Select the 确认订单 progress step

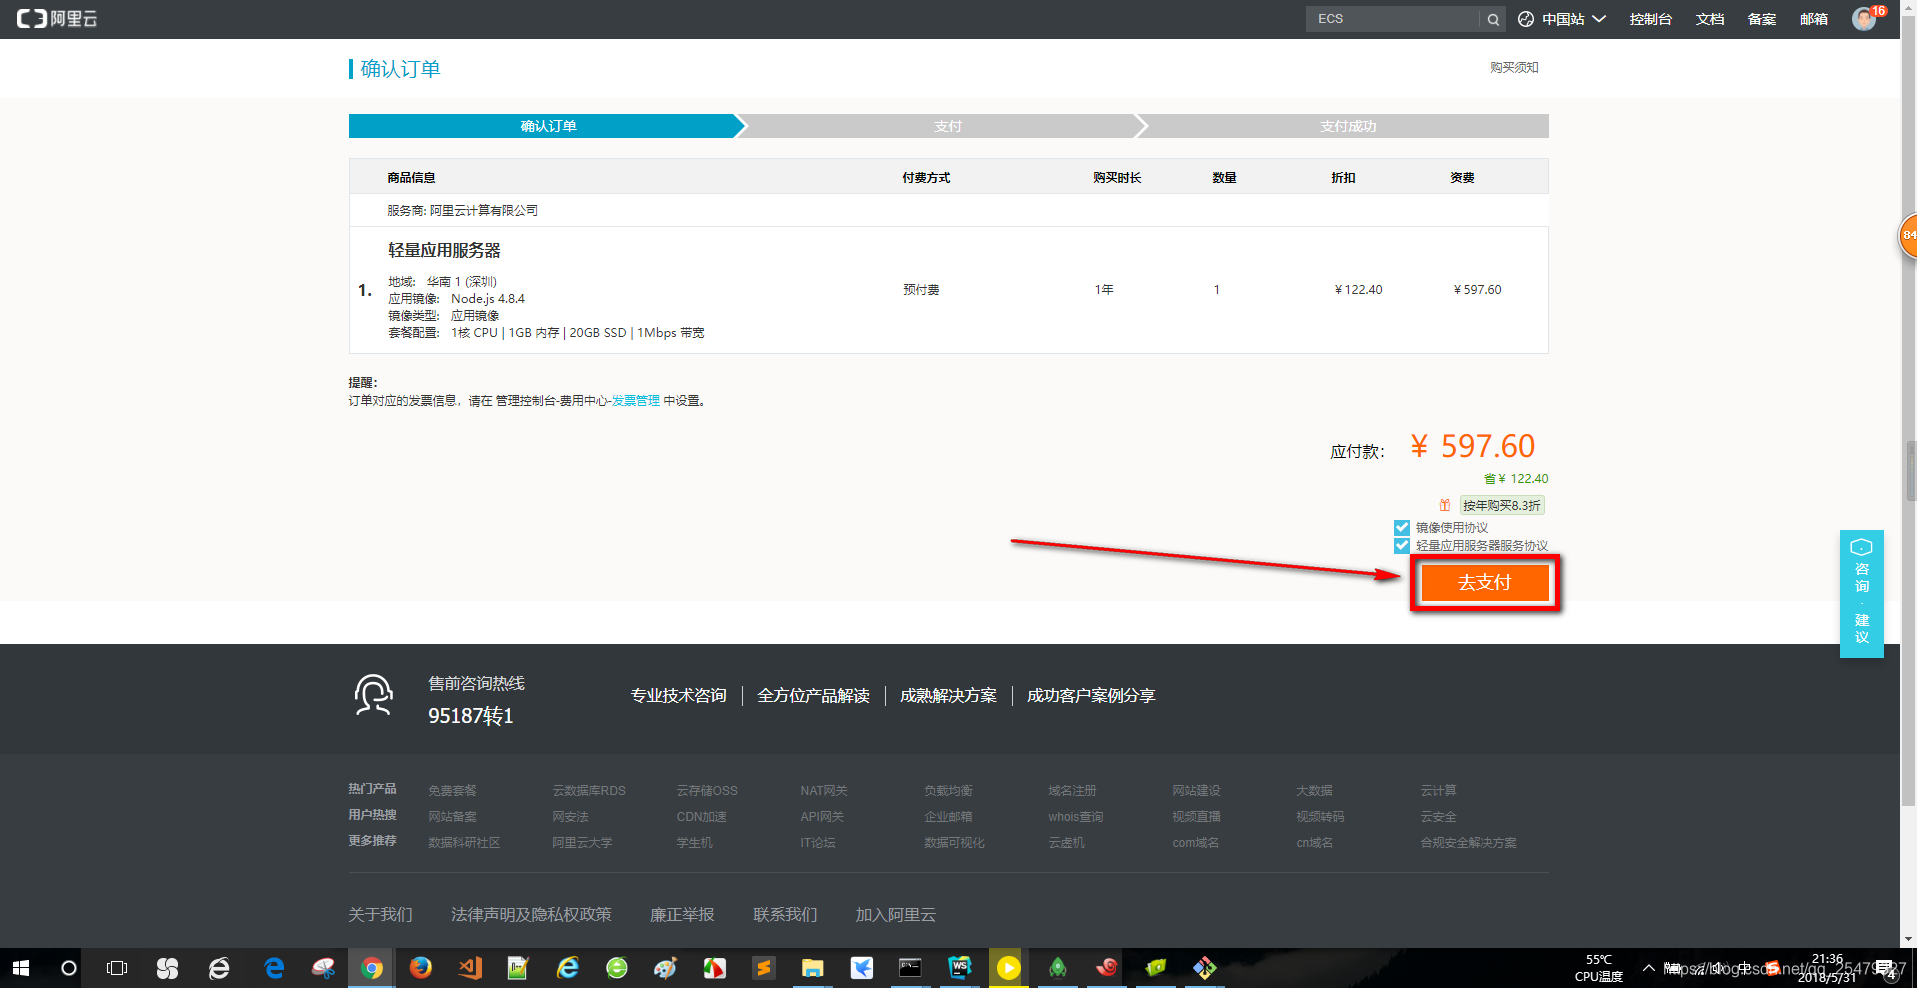547,126
